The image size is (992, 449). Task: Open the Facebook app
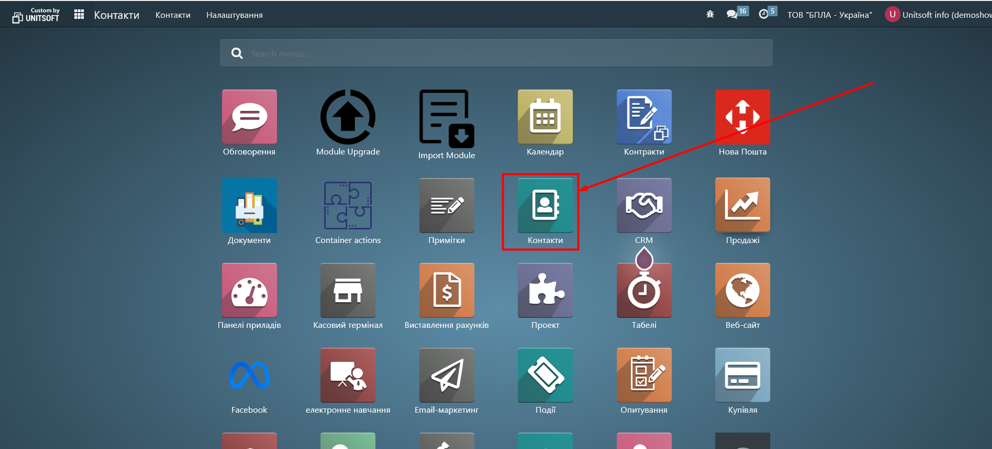click(249, 375)
